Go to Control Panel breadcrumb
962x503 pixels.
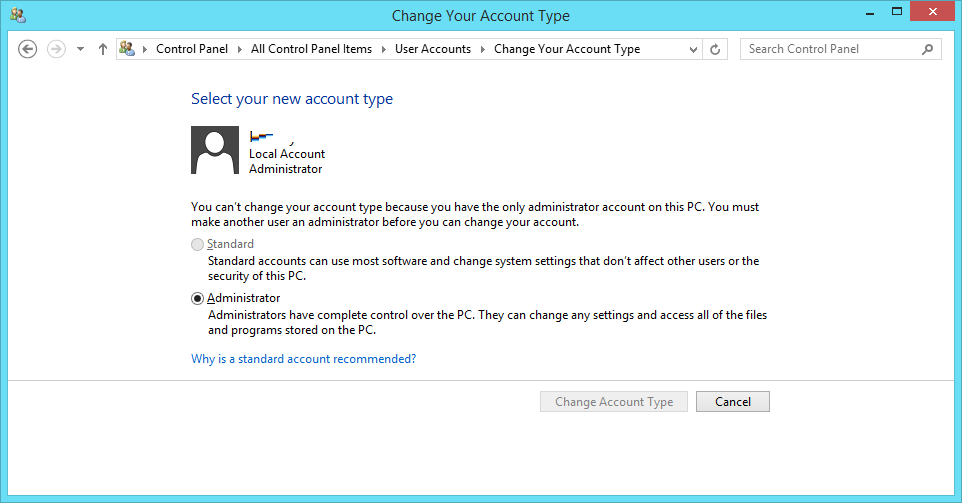tap(192, 49)
